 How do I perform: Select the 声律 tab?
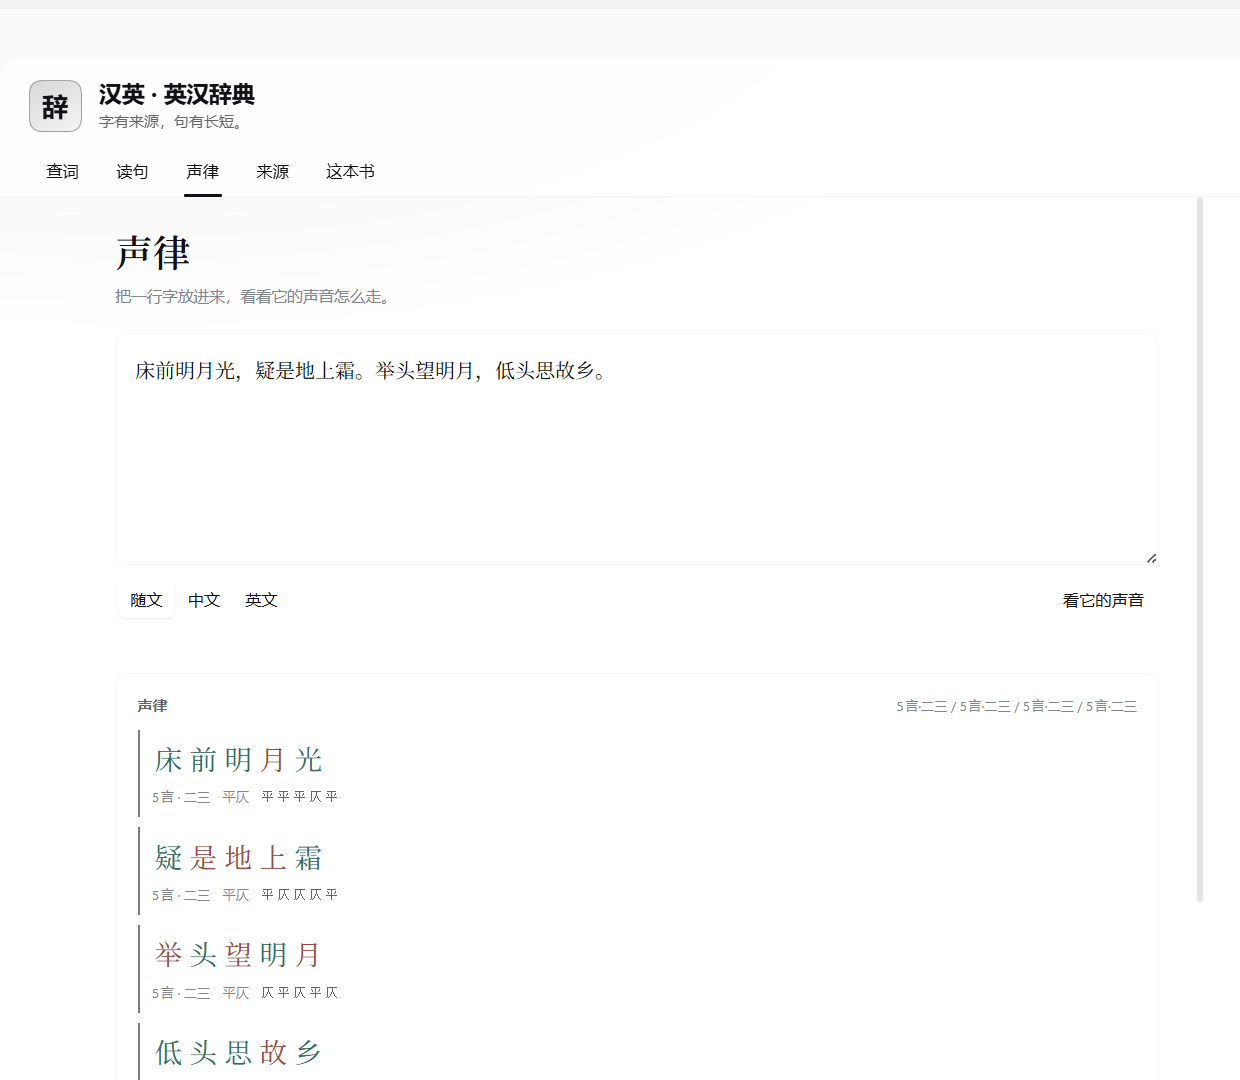click(x=202, y=172)
